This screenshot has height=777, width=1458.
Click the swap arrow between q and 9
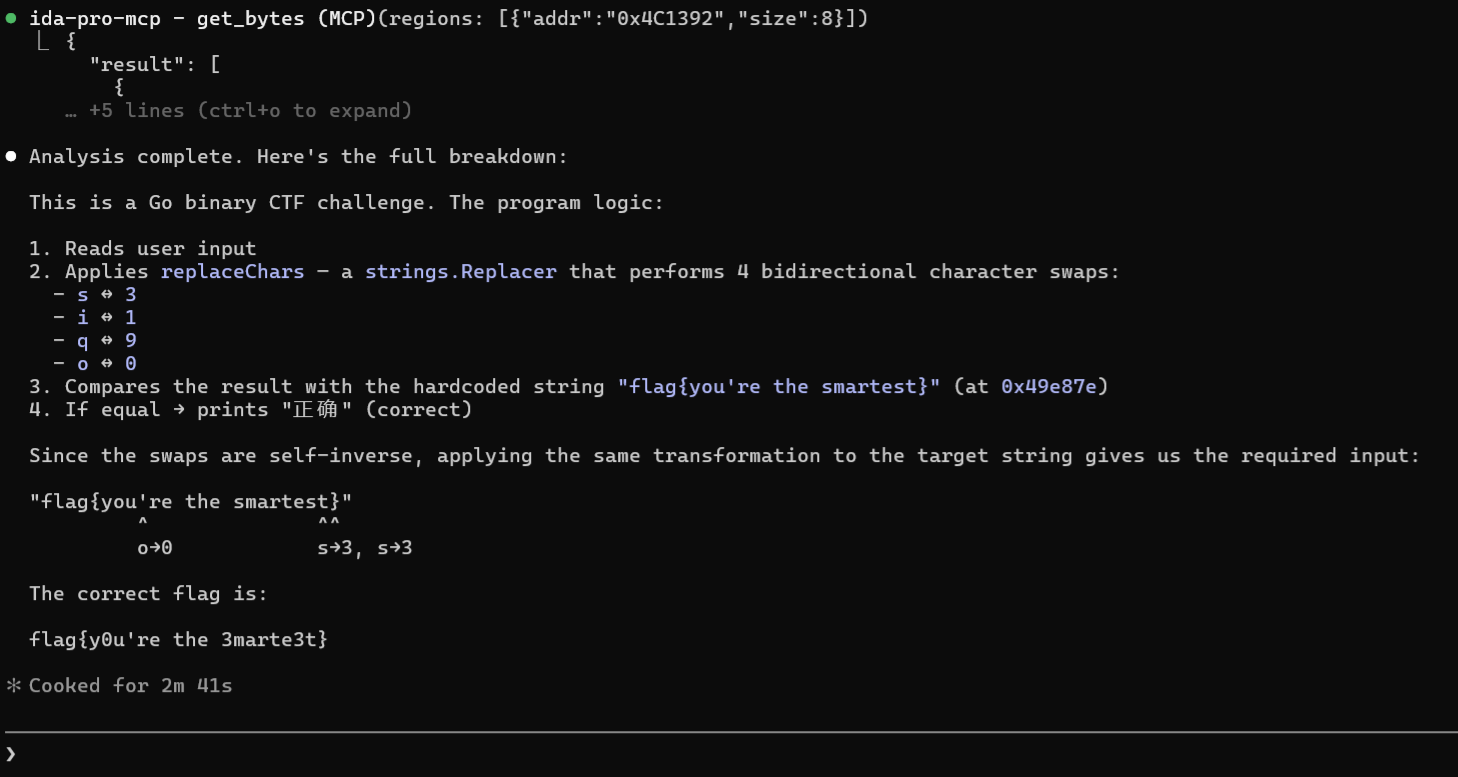pyautogui.click(x=106, y=341)
